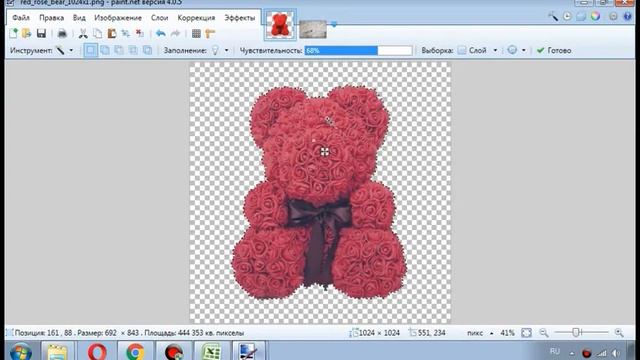Open the Файл menu
The width and height of the screenshot is (640, 360).
tap(21, 18)
